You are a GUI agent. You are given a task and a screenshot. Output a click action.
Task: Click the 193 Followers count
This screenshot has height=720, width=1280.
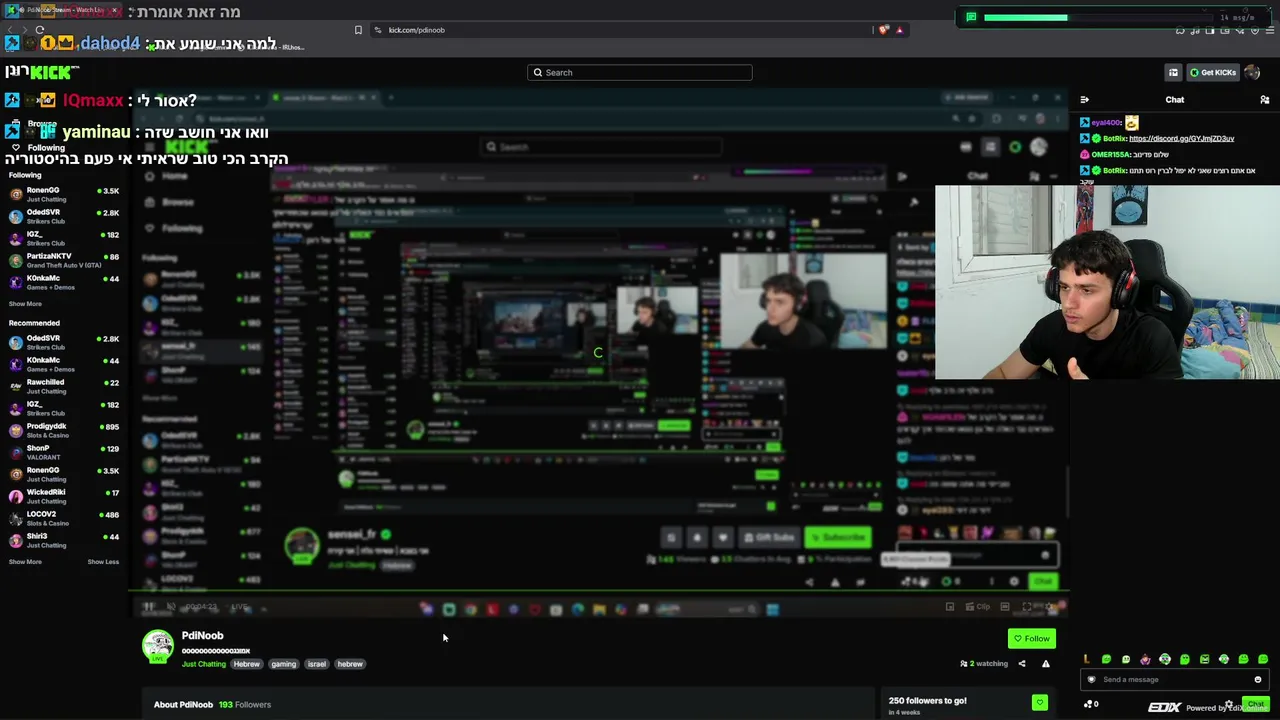[245, 704]
